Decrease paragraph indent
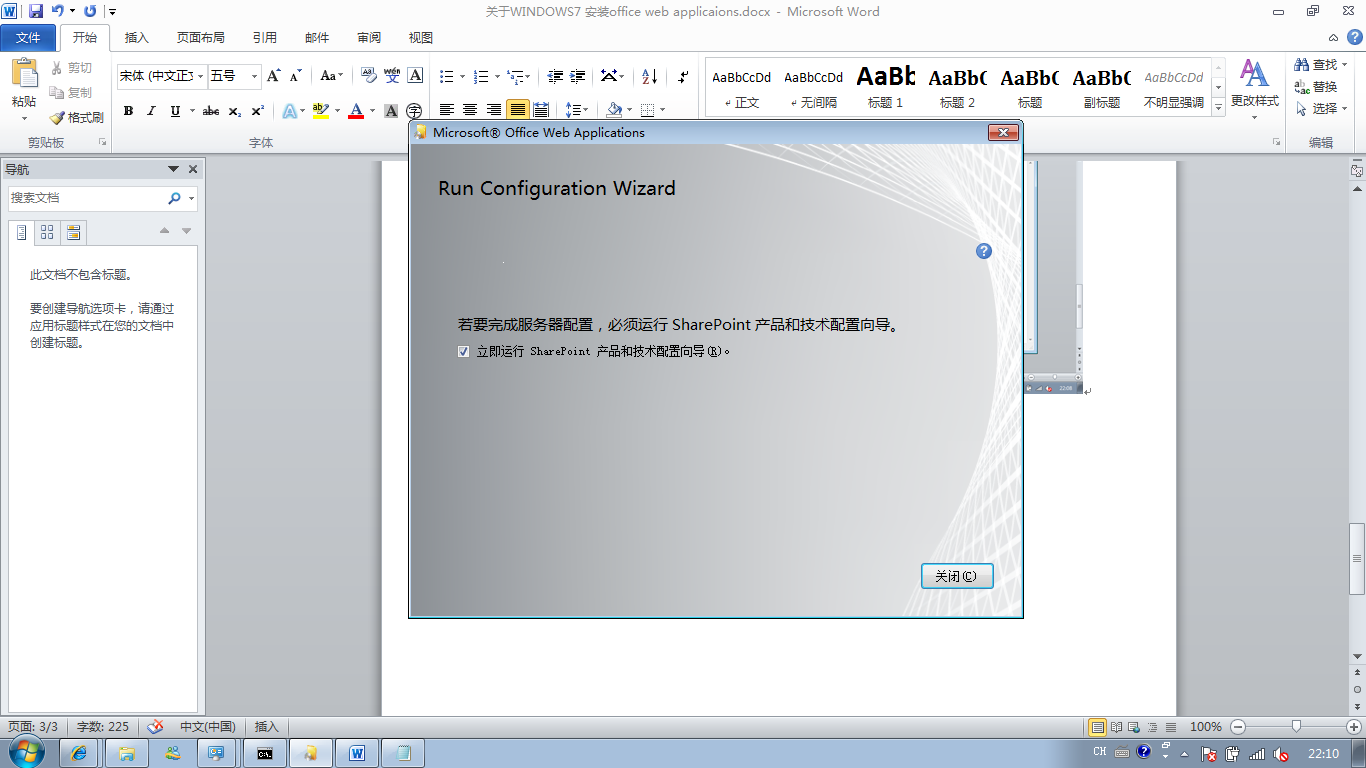The width and height of the screenshot is (1366, 768). [554, 76]
